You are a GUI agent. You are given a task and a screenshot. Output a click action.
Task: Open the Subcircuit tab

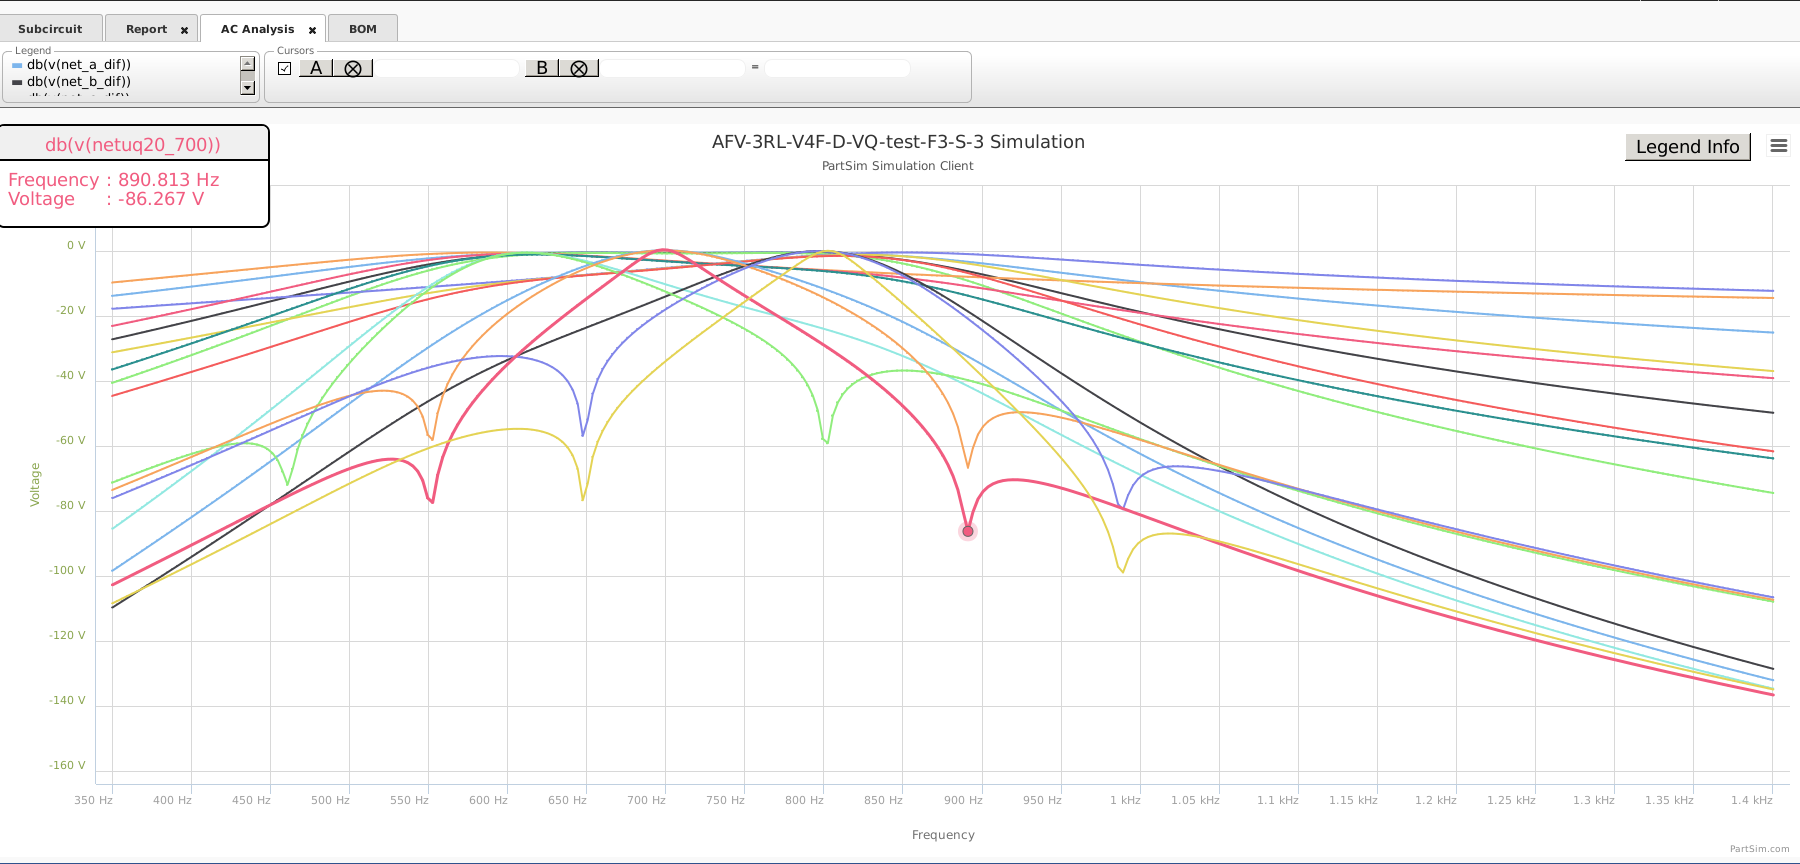(50, 29)
